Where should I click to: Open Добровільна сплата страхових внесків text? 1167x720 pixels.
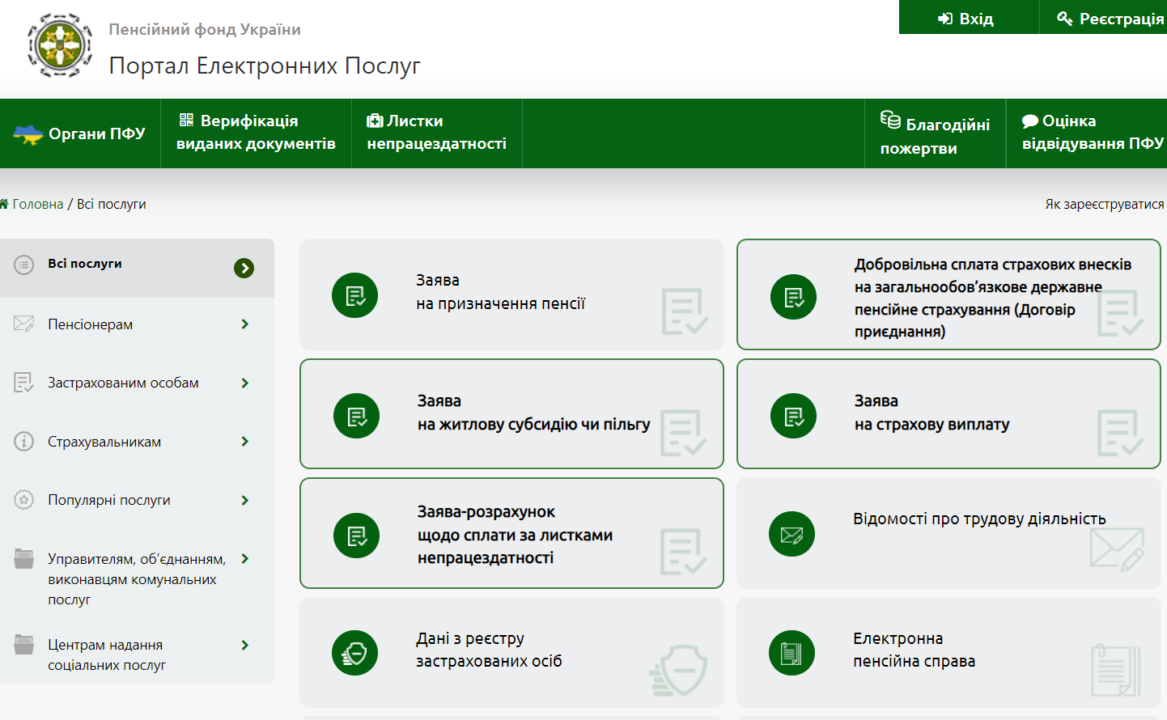click(x=993, y=298)
